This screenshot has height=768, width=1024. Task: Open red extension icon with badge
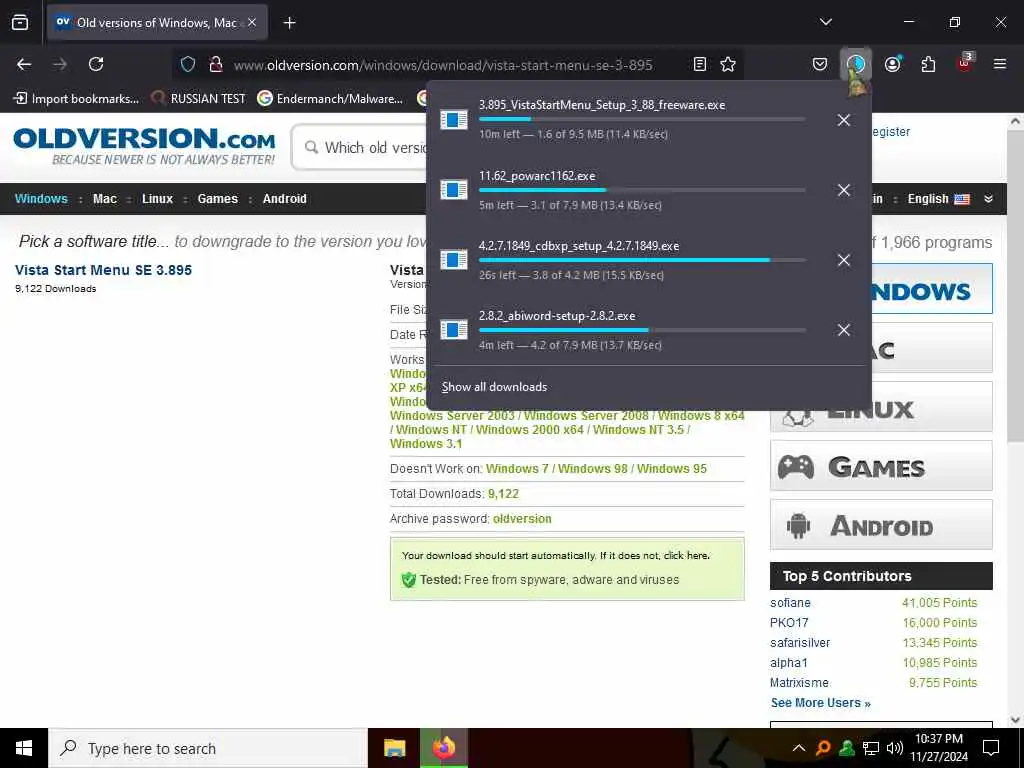tap(965, 63)
